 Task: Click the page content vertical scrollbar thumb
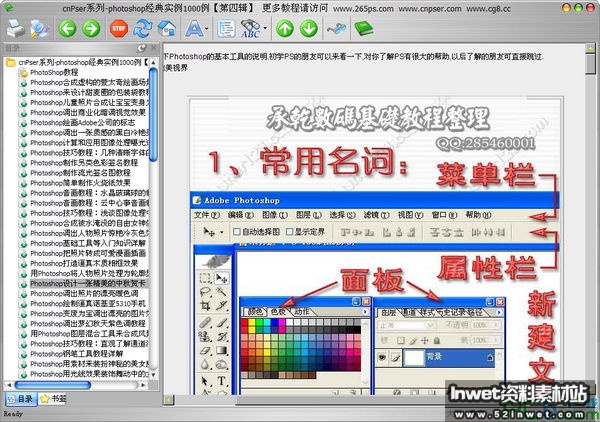591,65
